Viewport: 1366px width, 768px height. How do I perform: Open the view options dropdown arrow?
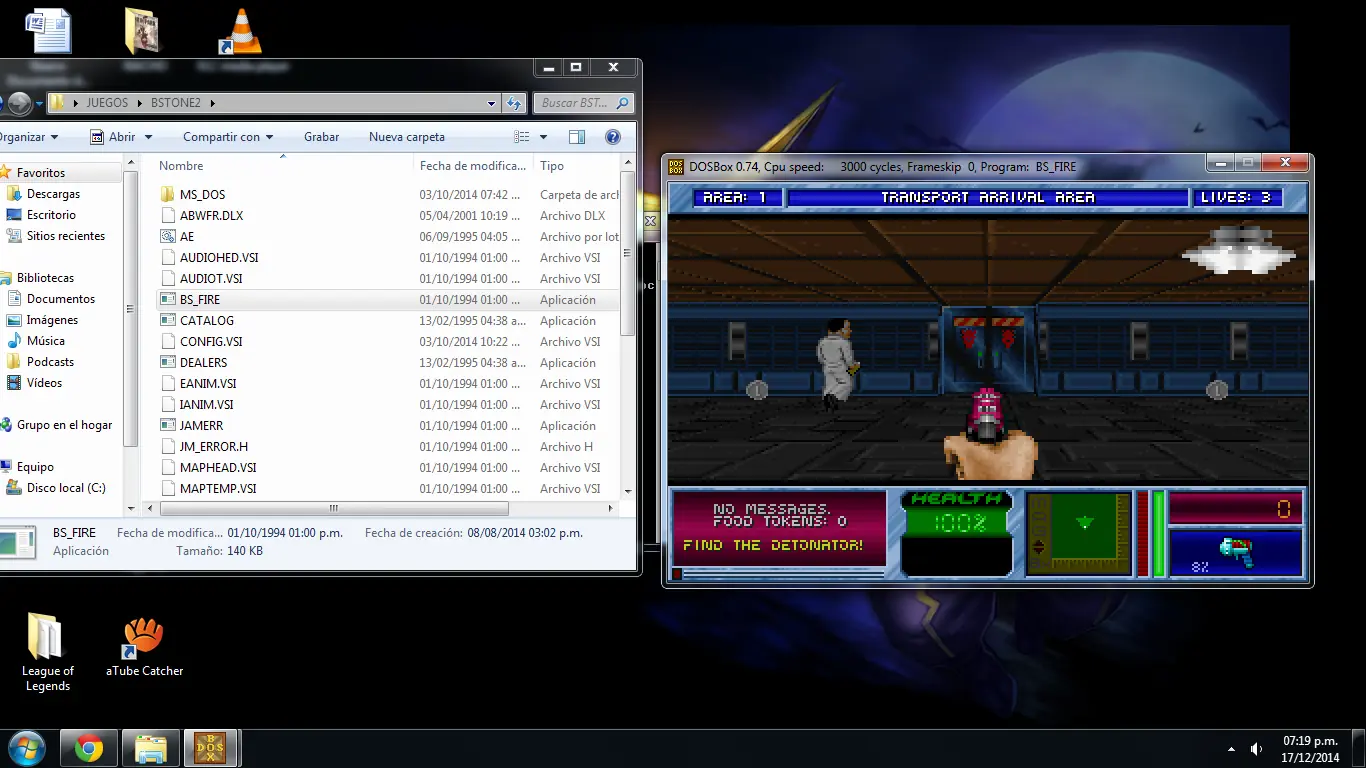[543, 137]
